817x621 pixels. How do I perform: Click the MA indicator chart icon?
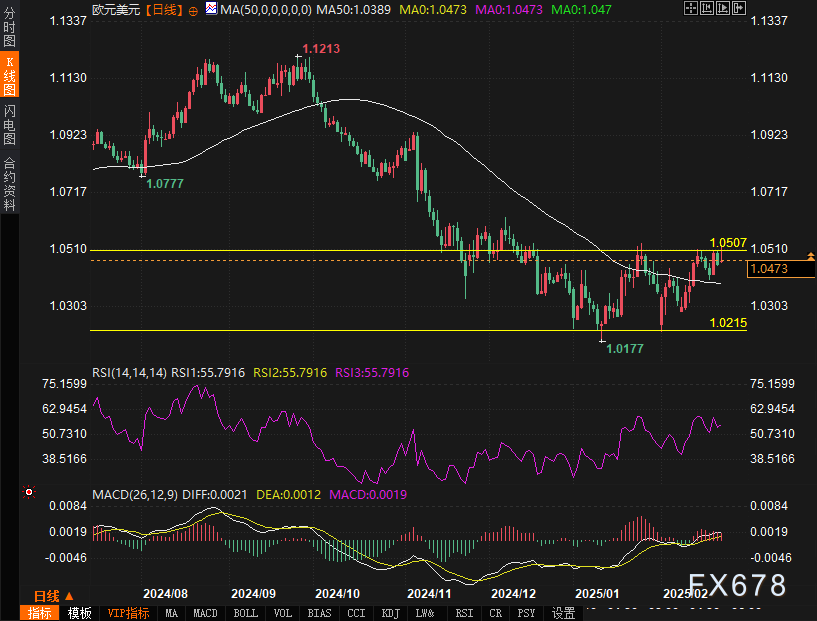pos(209,9)
